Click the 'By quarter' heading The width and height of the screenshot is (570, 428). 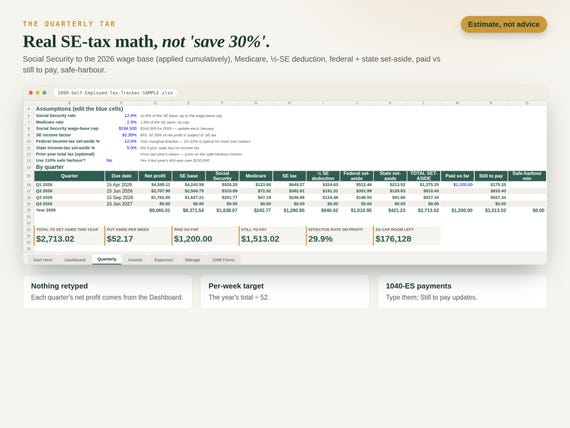(49, 167)
